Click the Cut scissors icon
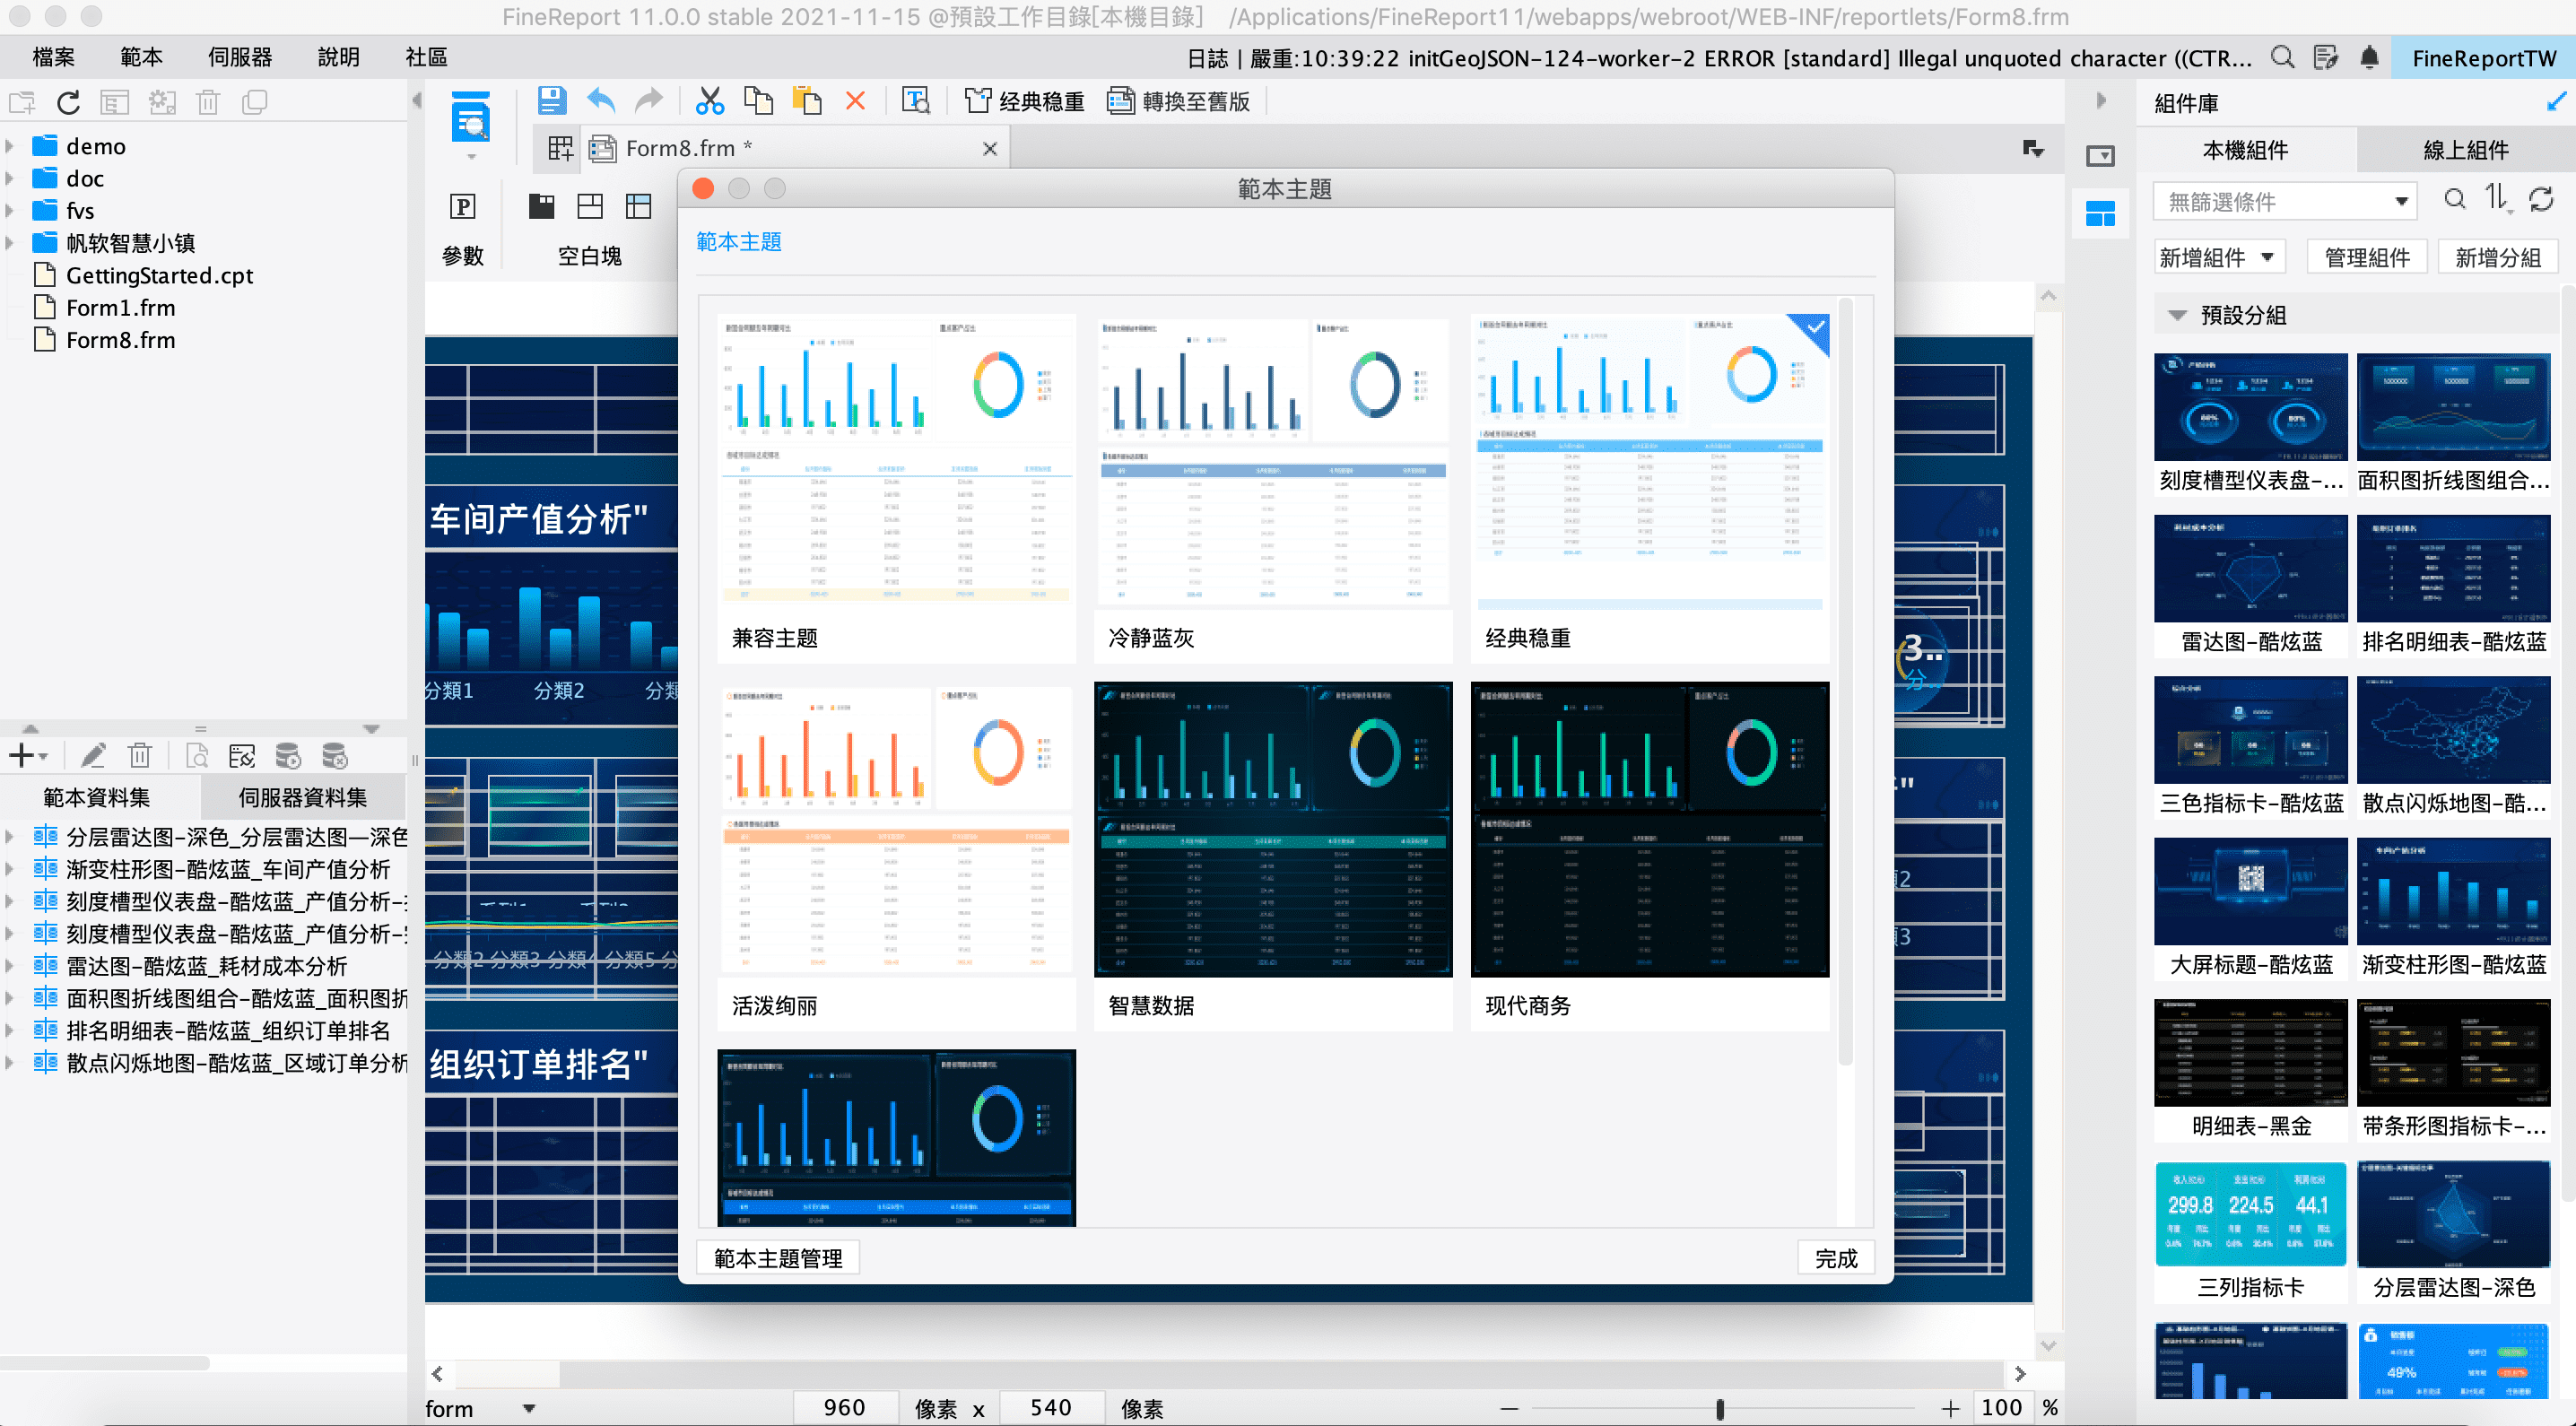This screenshot has width=2576, height=1426. (x=709, y=101)
